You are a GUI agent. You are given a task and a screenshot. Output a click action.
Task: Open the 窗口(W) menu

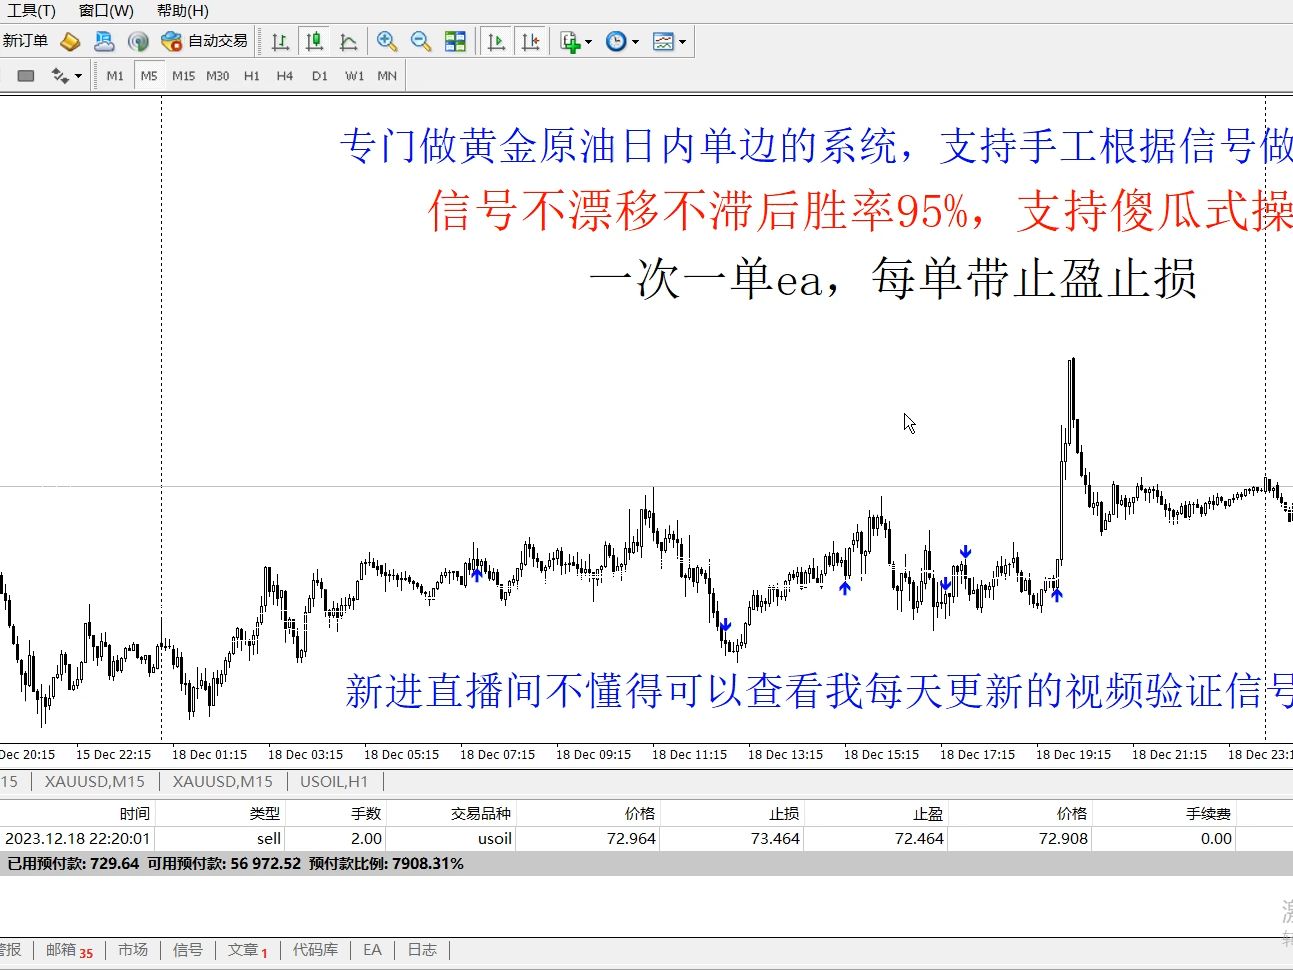106,11
